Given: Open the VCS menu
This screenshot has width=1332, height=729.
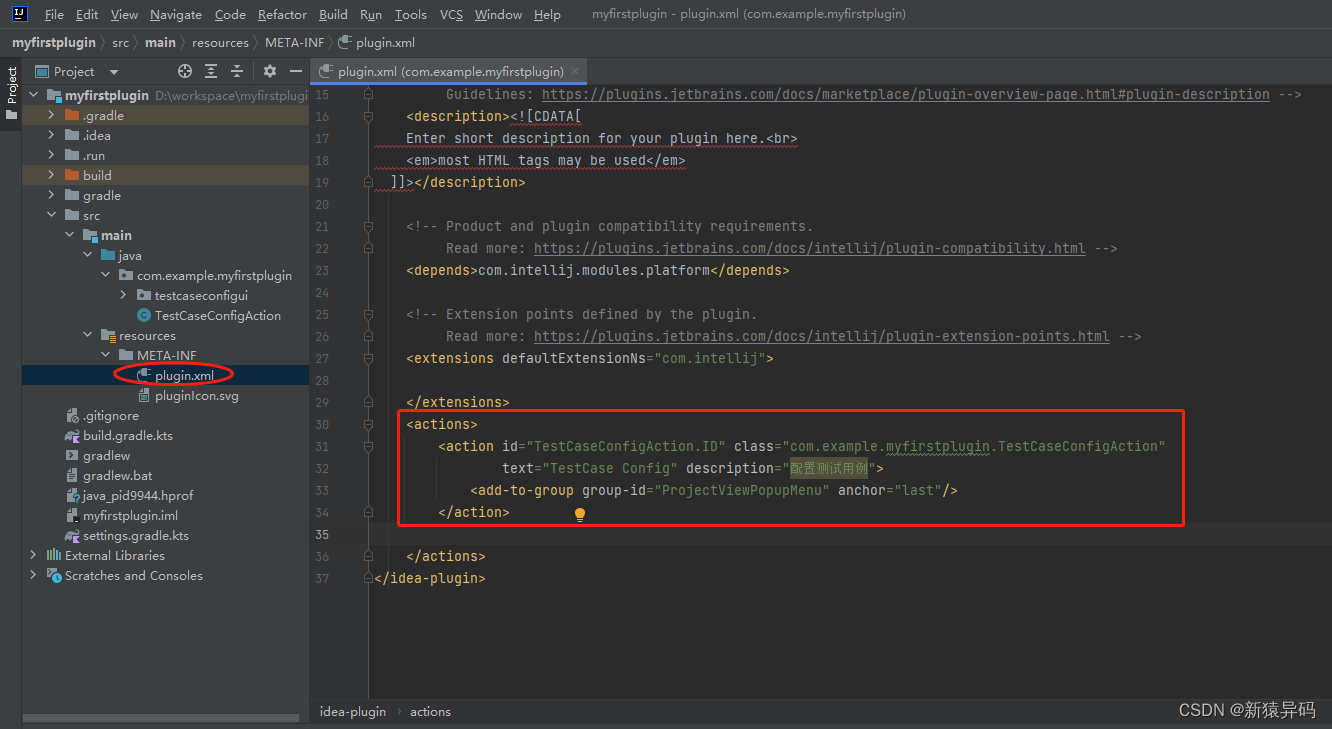Looking at the screenshot, I should [451, 14].
